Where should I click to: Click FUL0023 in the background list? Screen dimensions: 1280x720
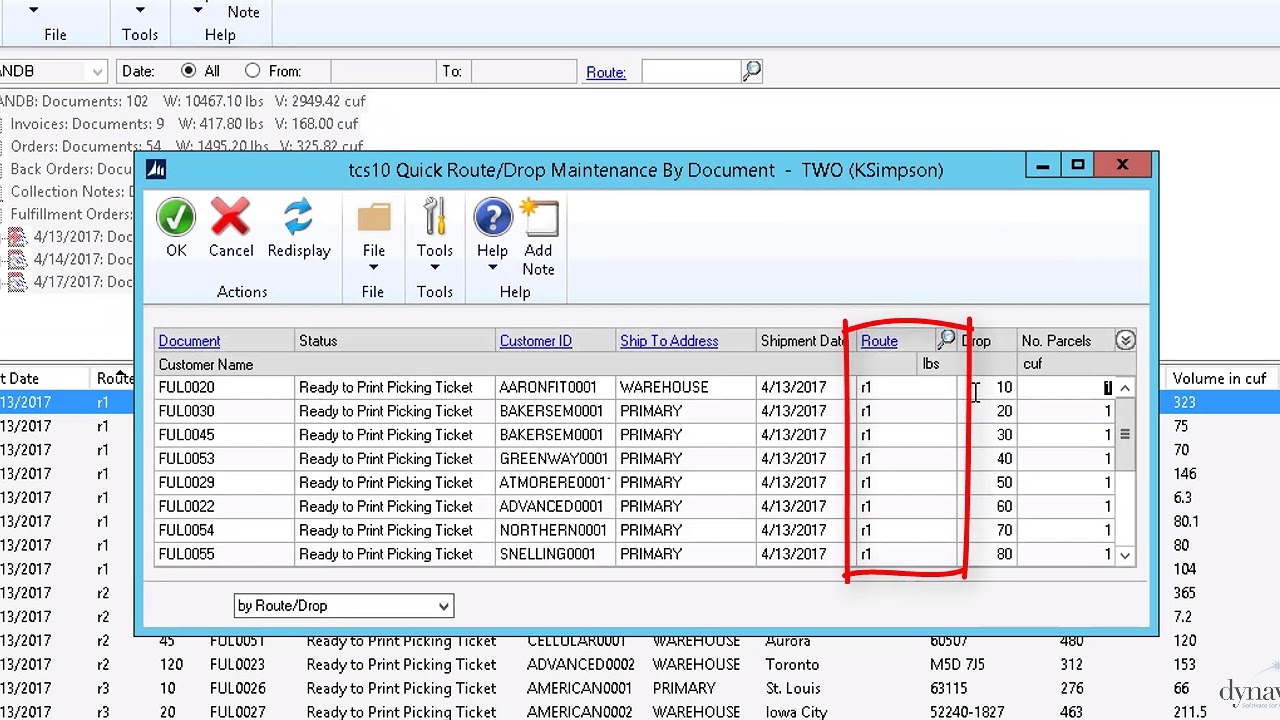[x=238, y=664]
